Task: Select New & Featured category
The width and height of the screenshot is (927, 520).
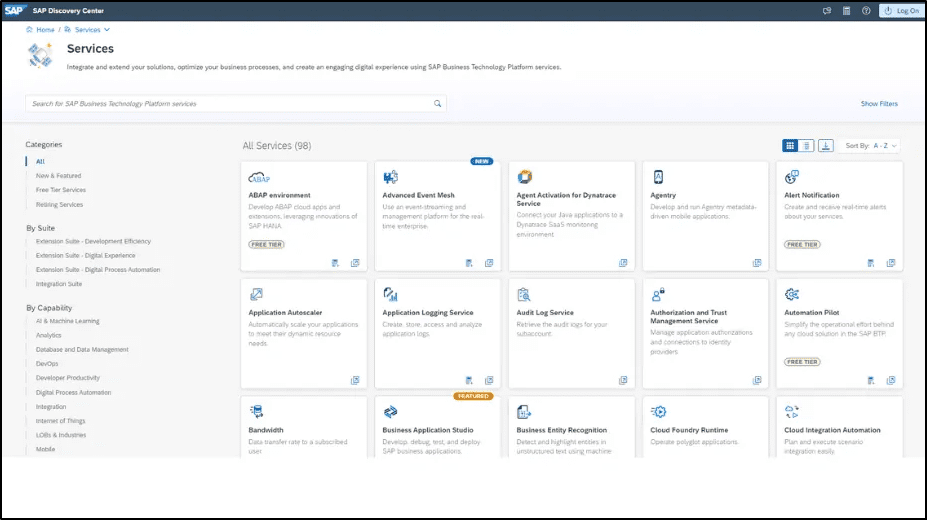Action: pos(59,176)
